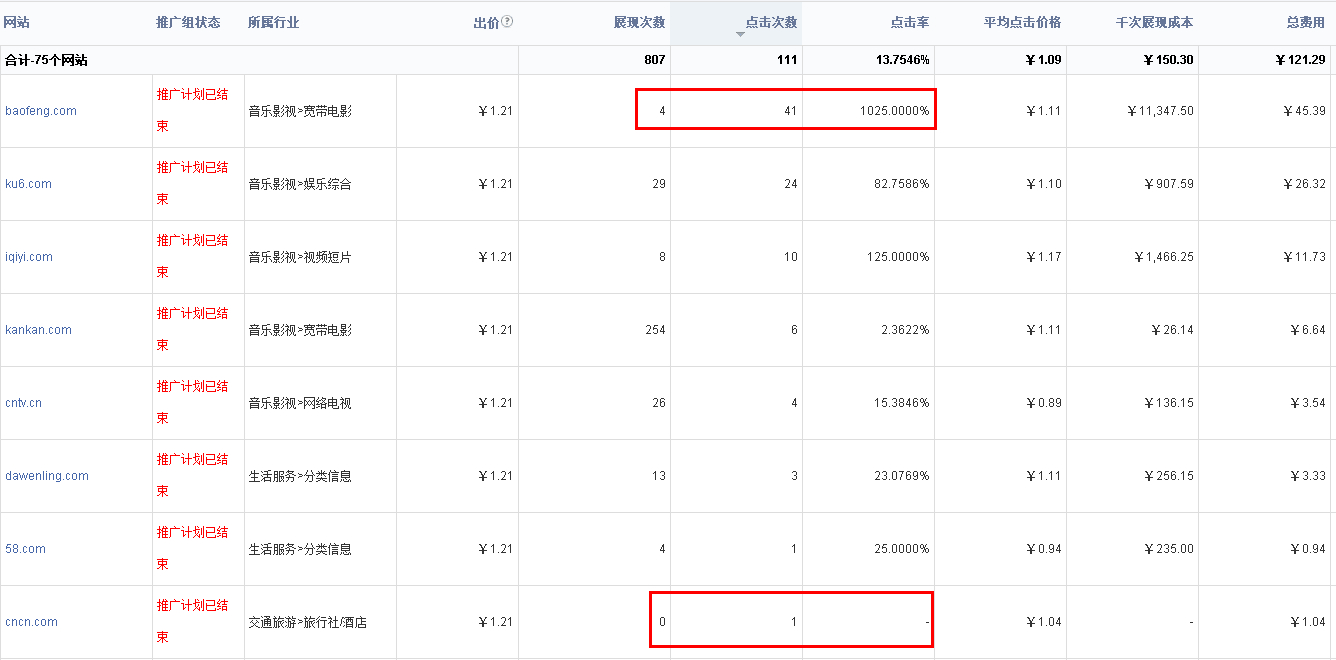This screenshot has height=660, width=1336.
Task: Click the 推广组状态 column header
Action: point(188,22)
